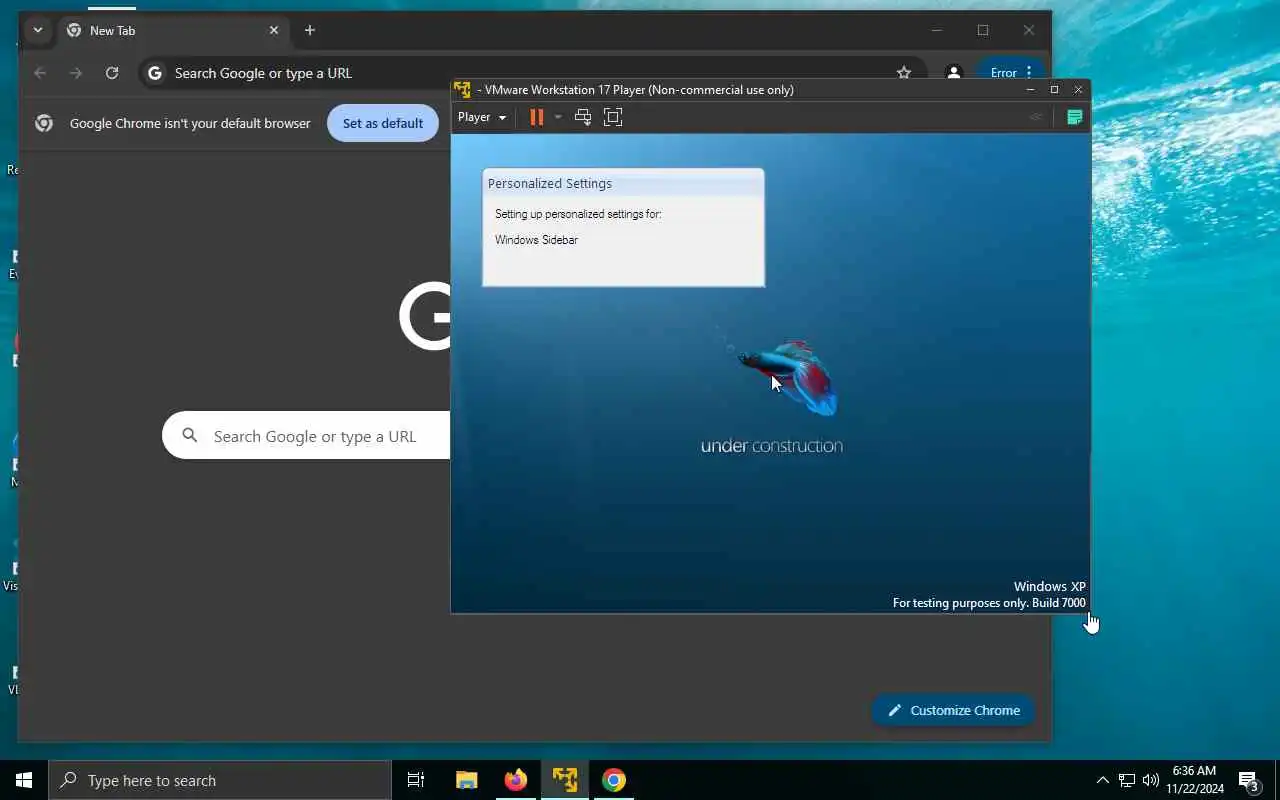1280x800 pixels.
Task: Open Task View on the taskbar
Action: click(x=416, y=780)
